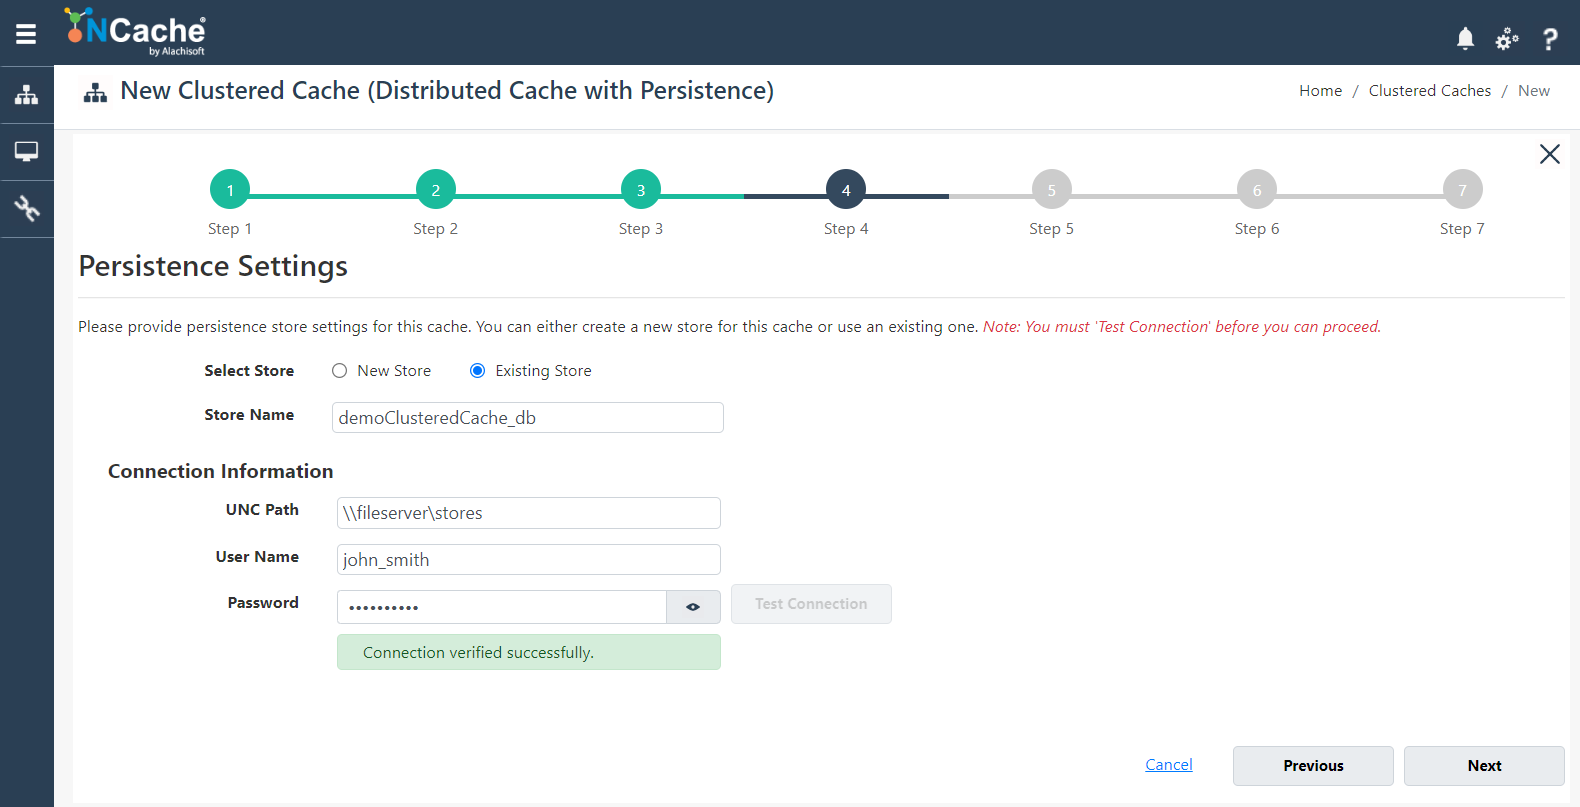Click the UNC Path field
The image size is (1580, 807).
(x=529, y=513)
